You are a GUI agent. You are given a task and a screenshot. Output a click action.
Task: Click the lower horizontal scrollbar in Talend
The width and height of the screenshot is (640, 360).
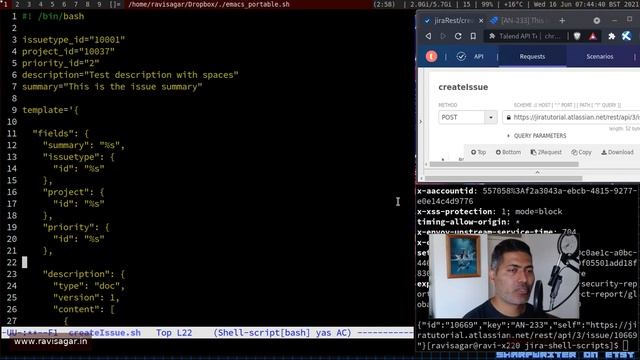[x=503, y=178]
